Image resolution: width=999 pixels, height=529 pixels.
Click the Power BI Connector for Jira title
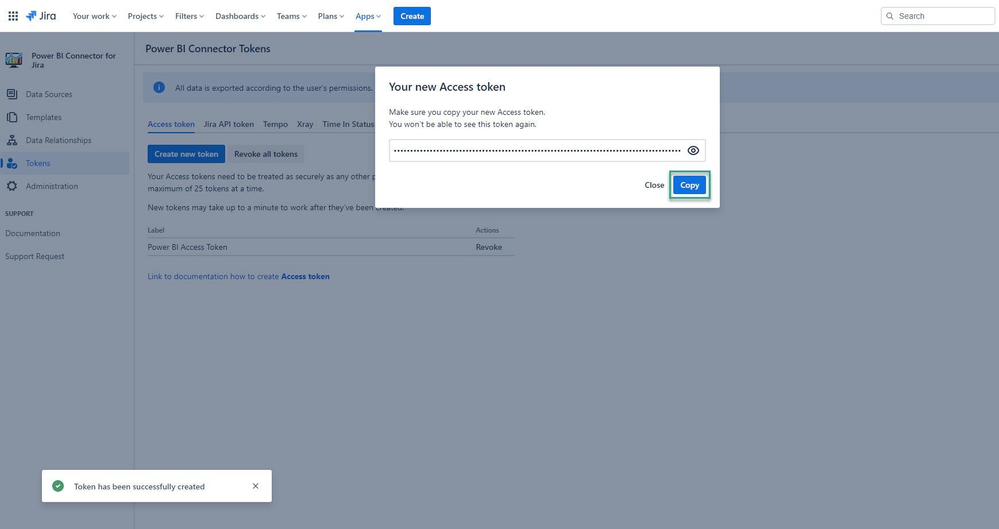pos(73,60)
